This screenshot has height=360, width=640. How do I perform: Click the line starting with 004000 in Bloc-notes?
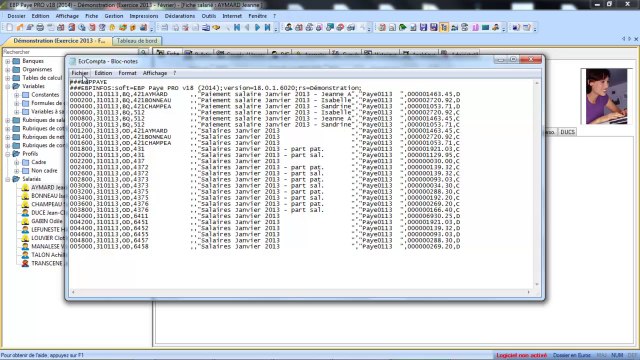tap(265, 216)
